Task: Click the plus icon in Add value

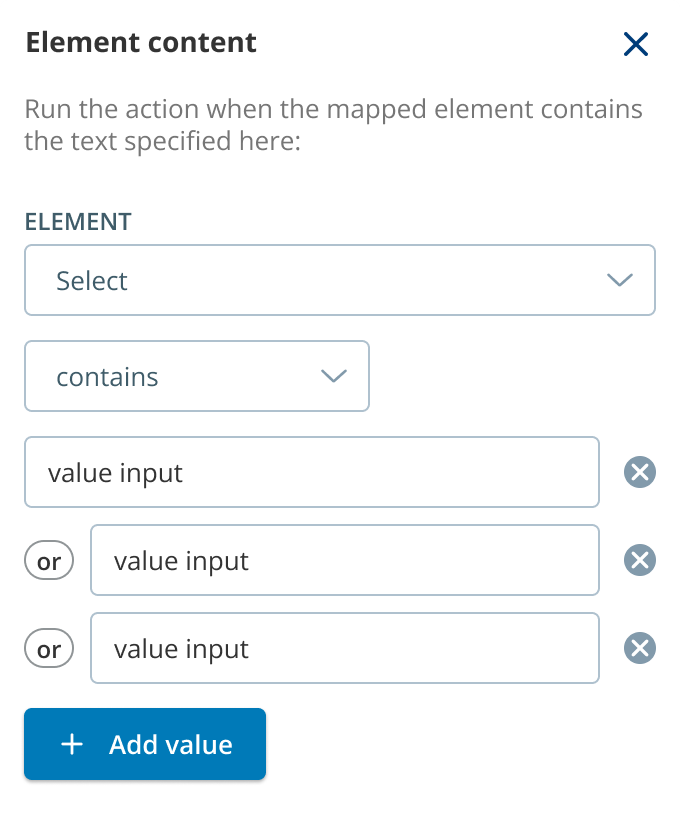Action: tap(72, 744)
